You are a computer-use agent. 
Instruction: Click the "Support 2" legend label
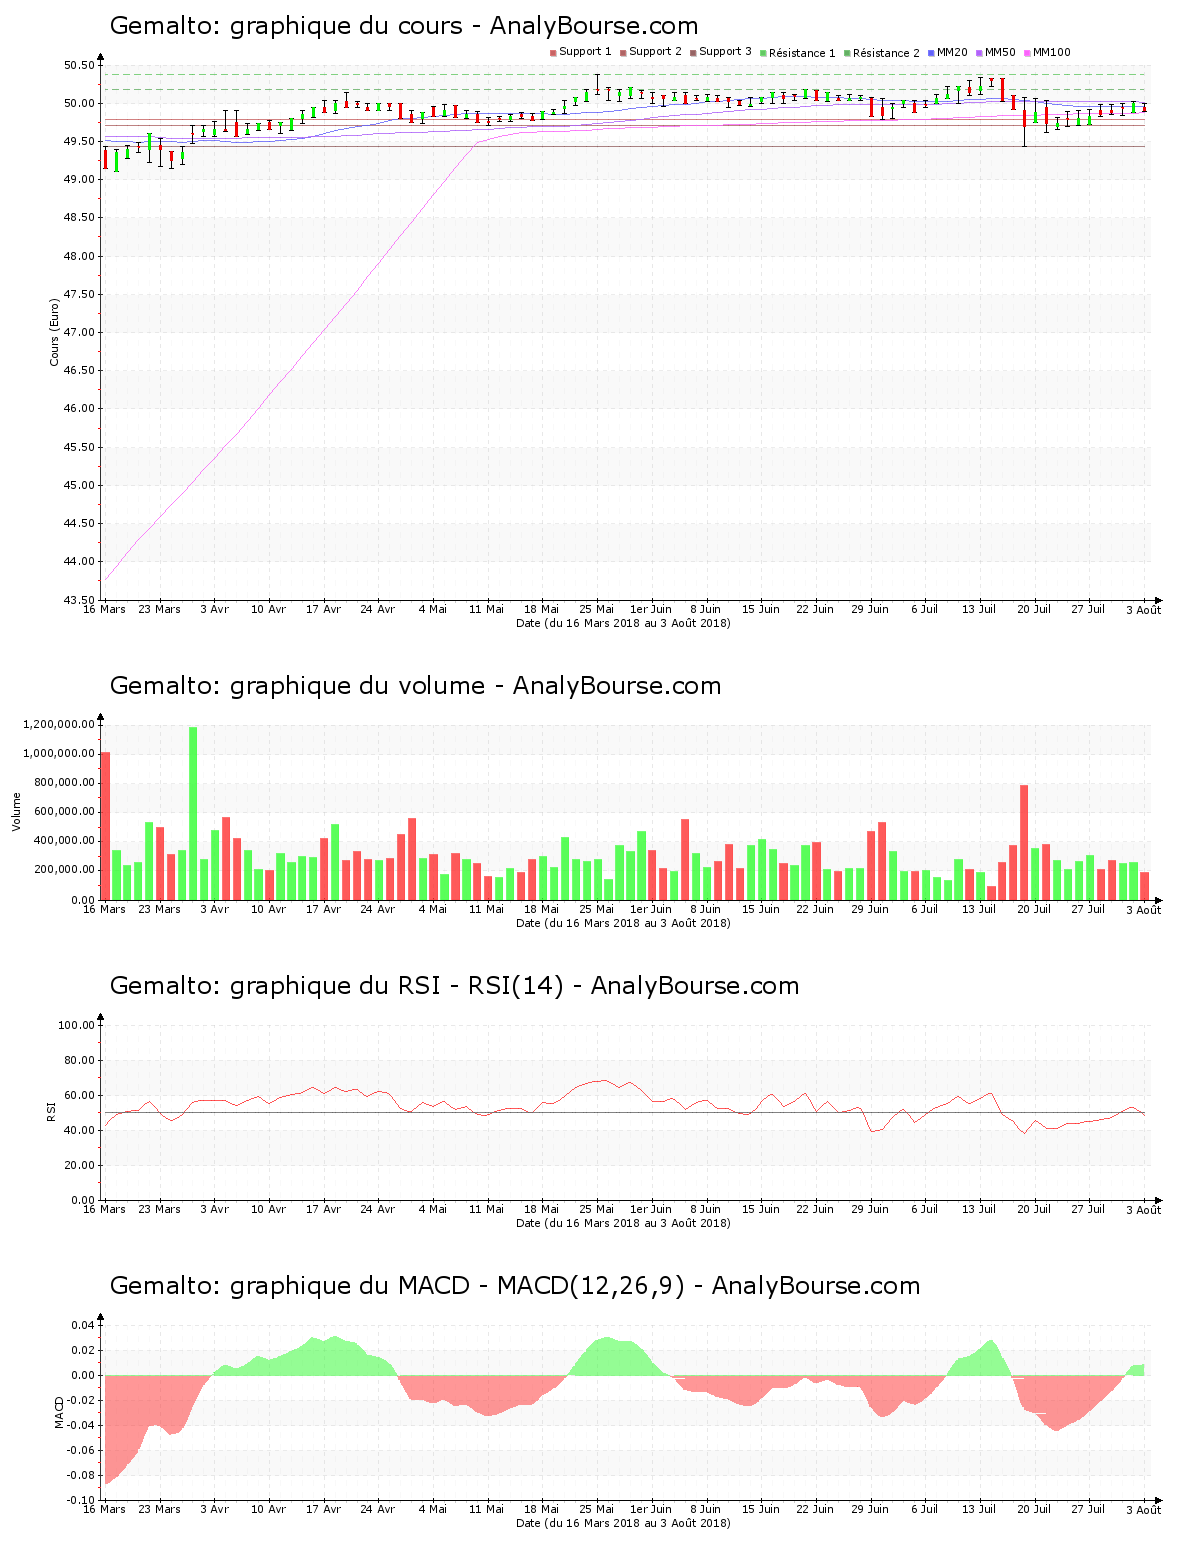coord(655,52)
